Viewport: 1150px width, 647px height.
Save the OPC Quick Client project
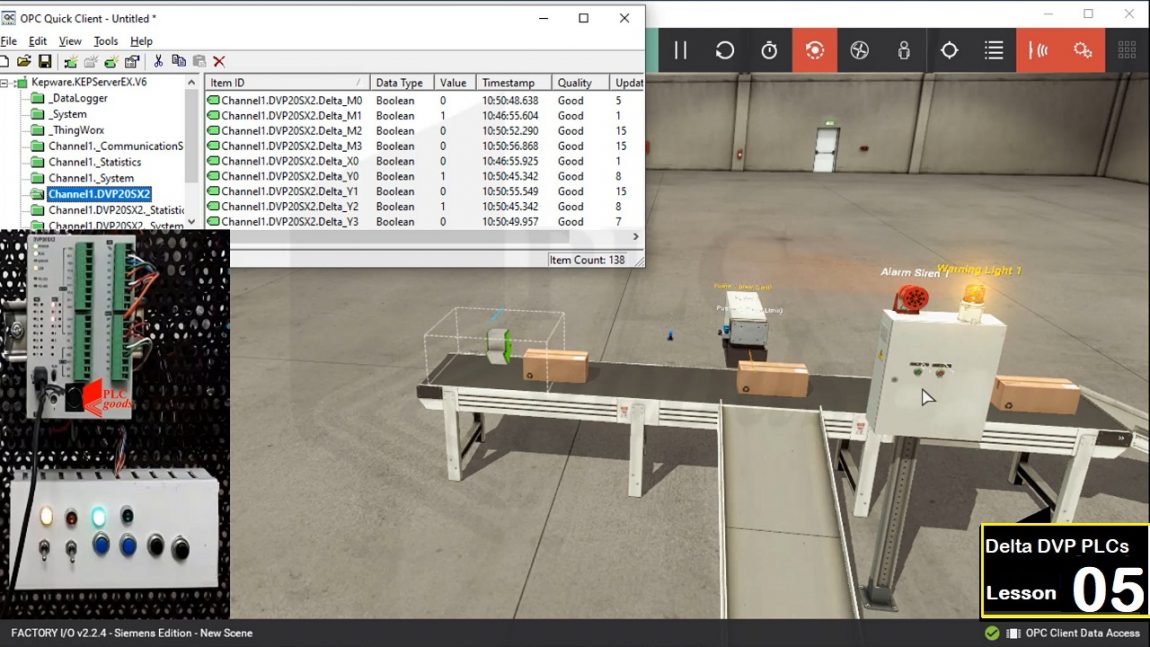46,62
